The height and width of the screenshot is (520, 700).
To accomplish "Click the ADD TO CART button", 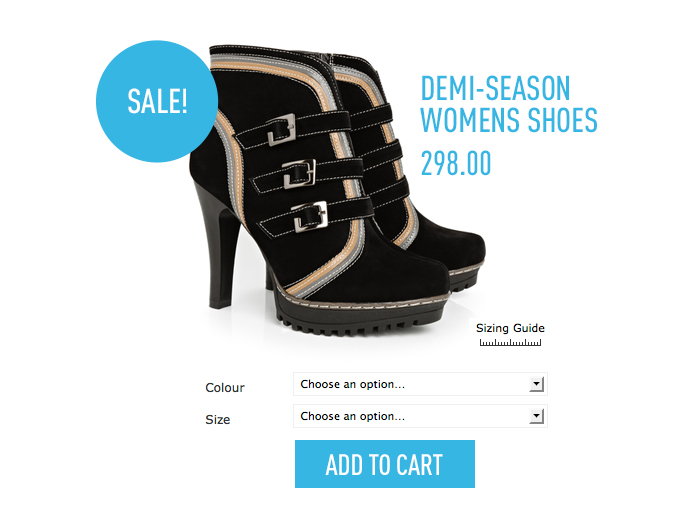I will [385, 464].
